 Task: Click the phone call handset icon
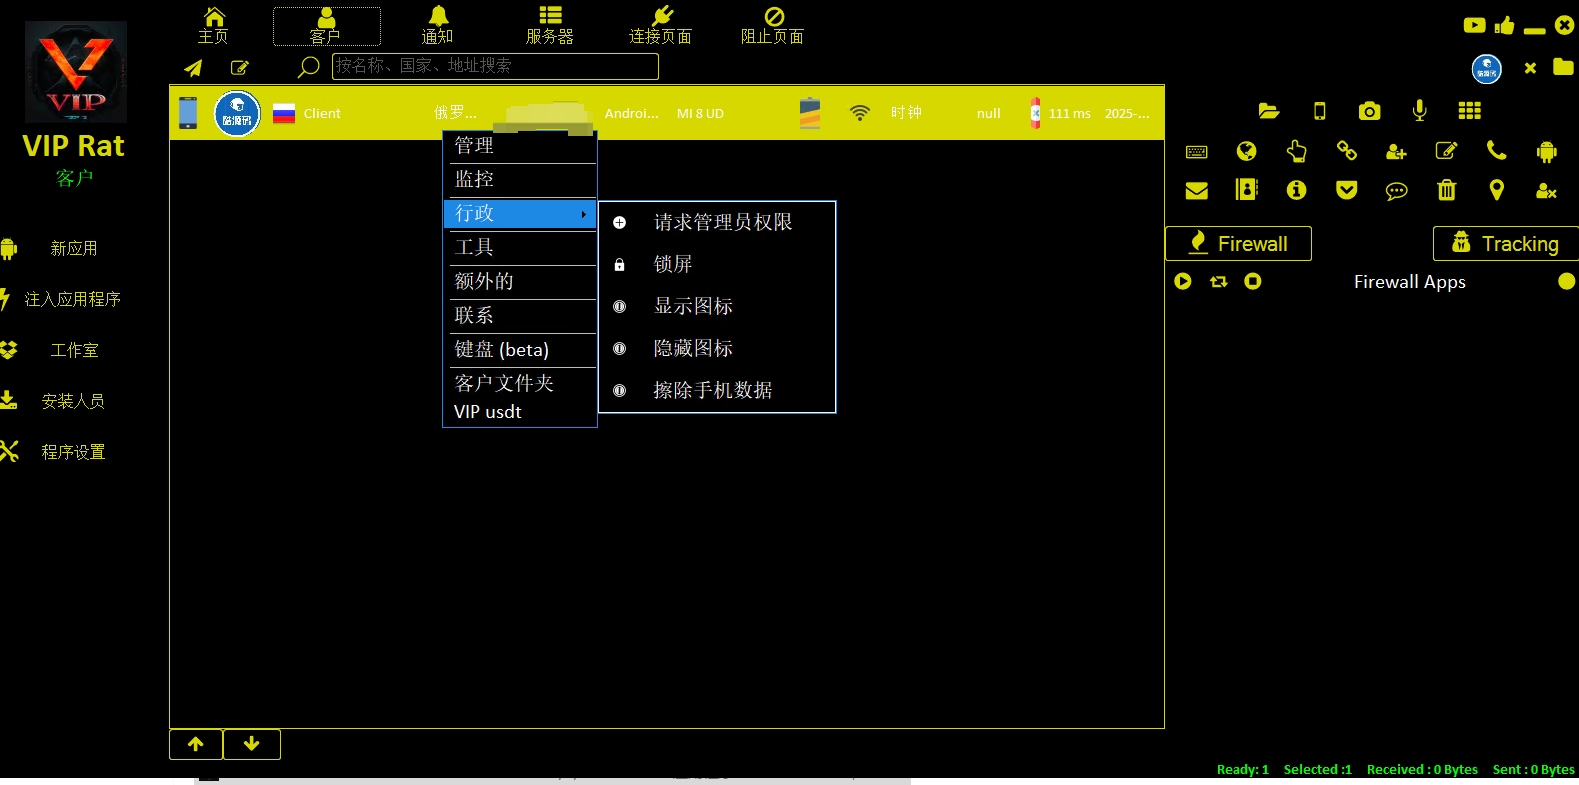tap(1496, 151)
